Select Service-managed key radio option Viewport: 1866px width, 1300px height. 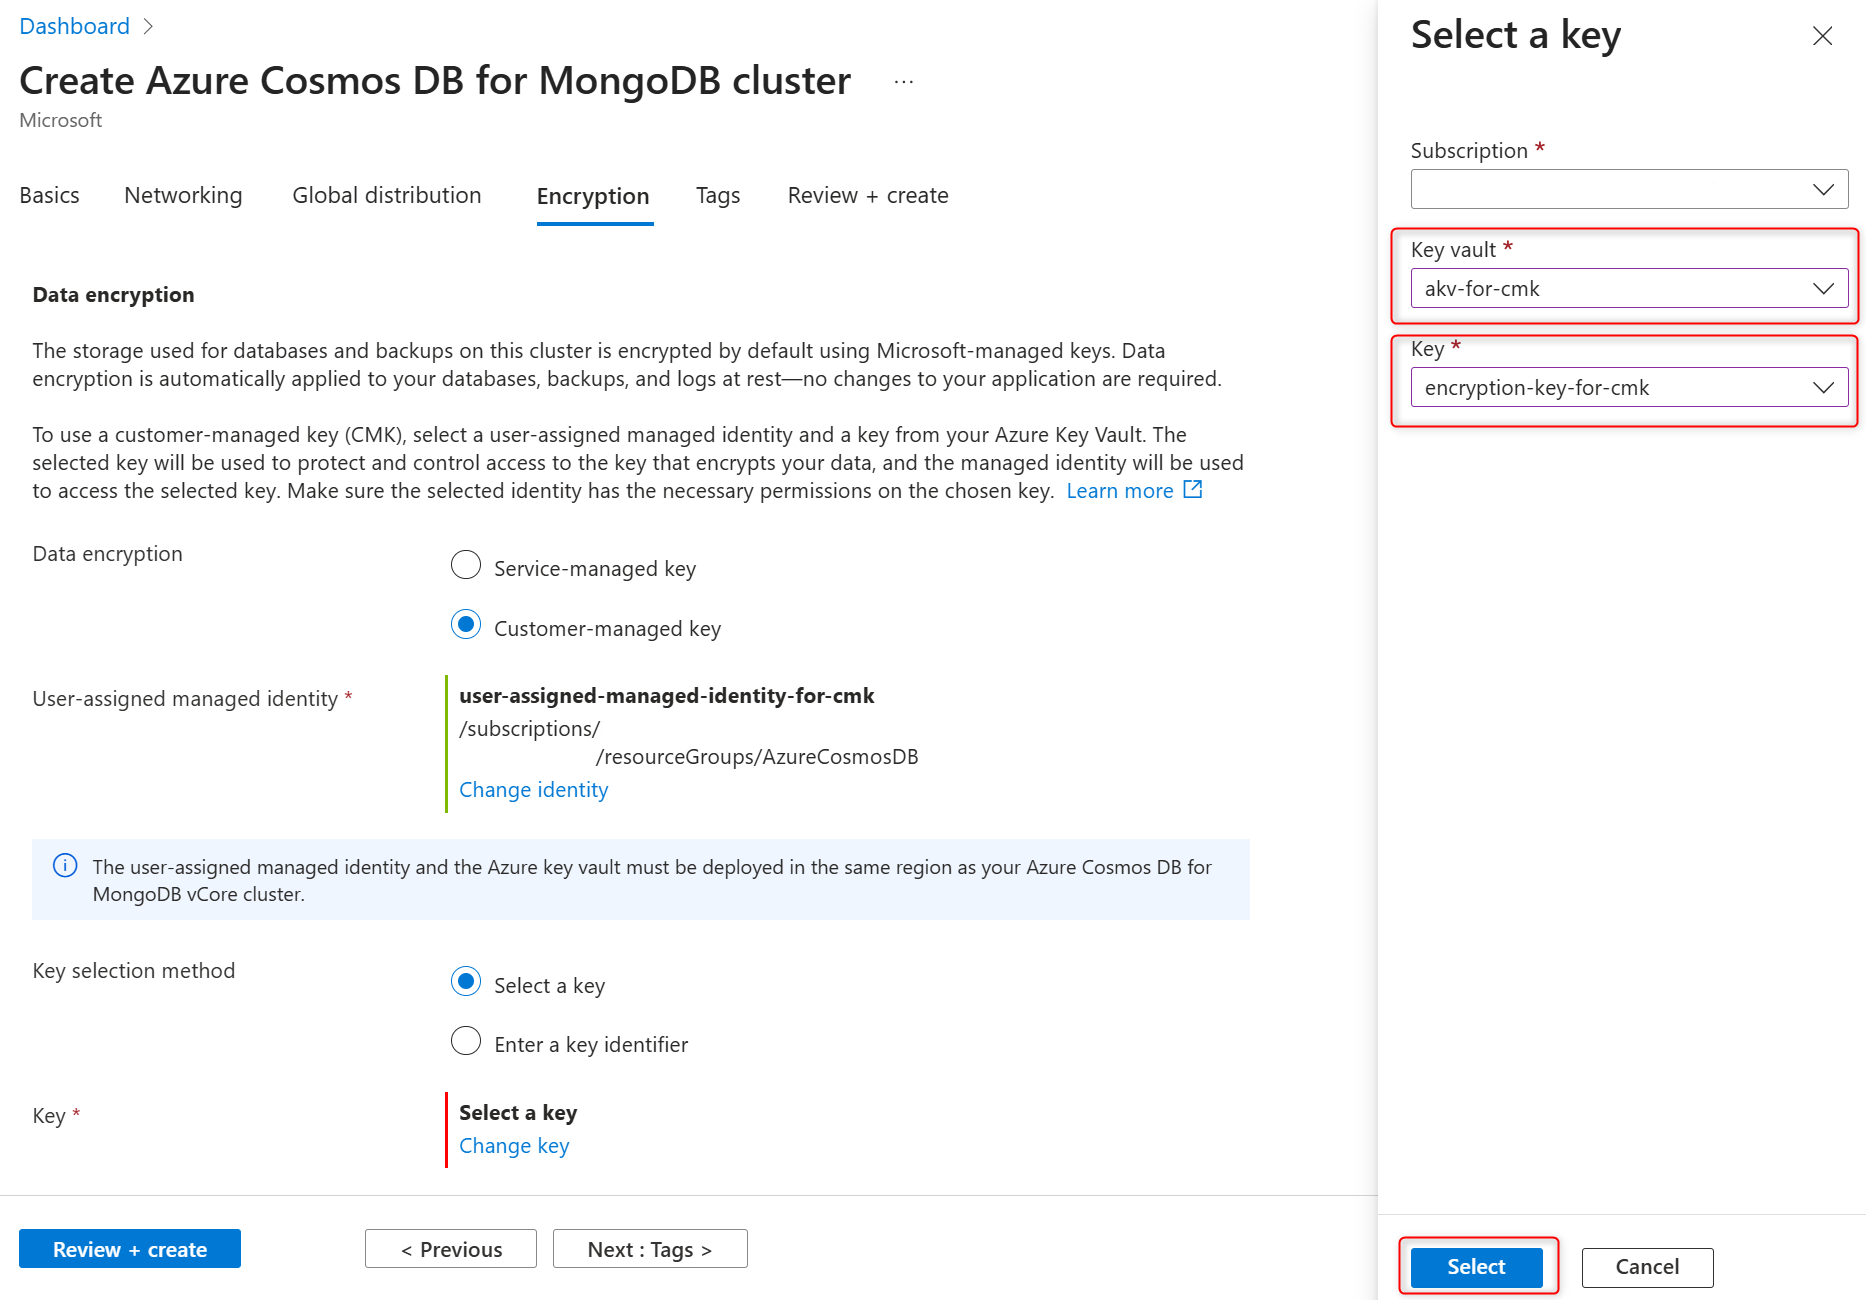[466, 566]
